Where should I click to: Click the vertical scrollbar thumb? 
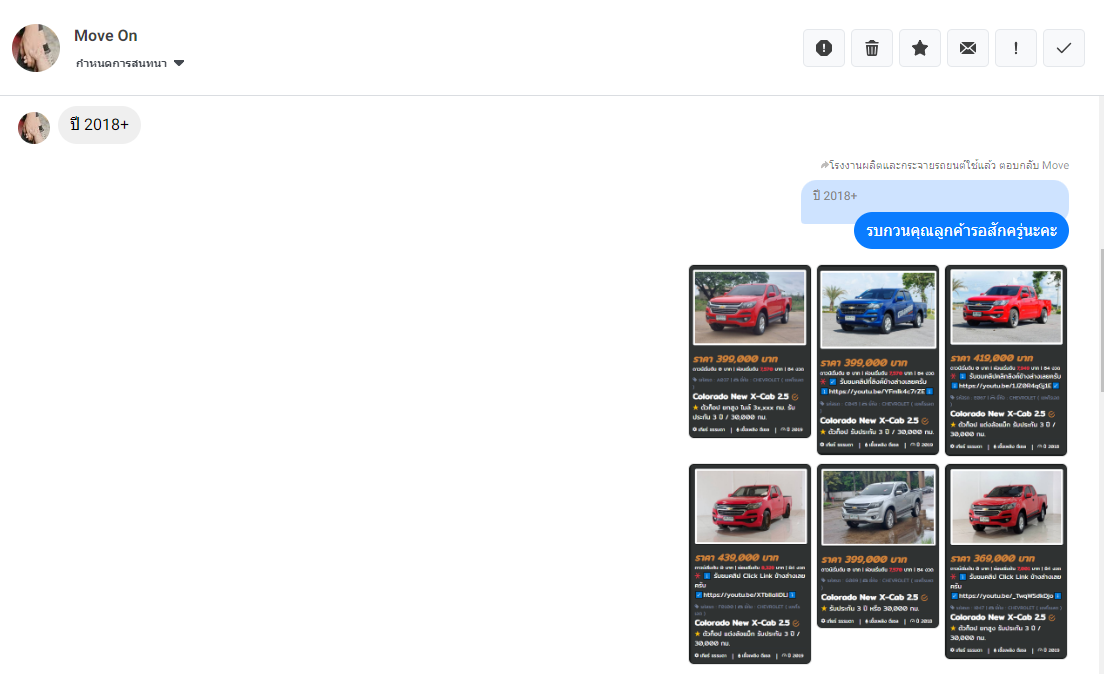(x=1100, y=320)
